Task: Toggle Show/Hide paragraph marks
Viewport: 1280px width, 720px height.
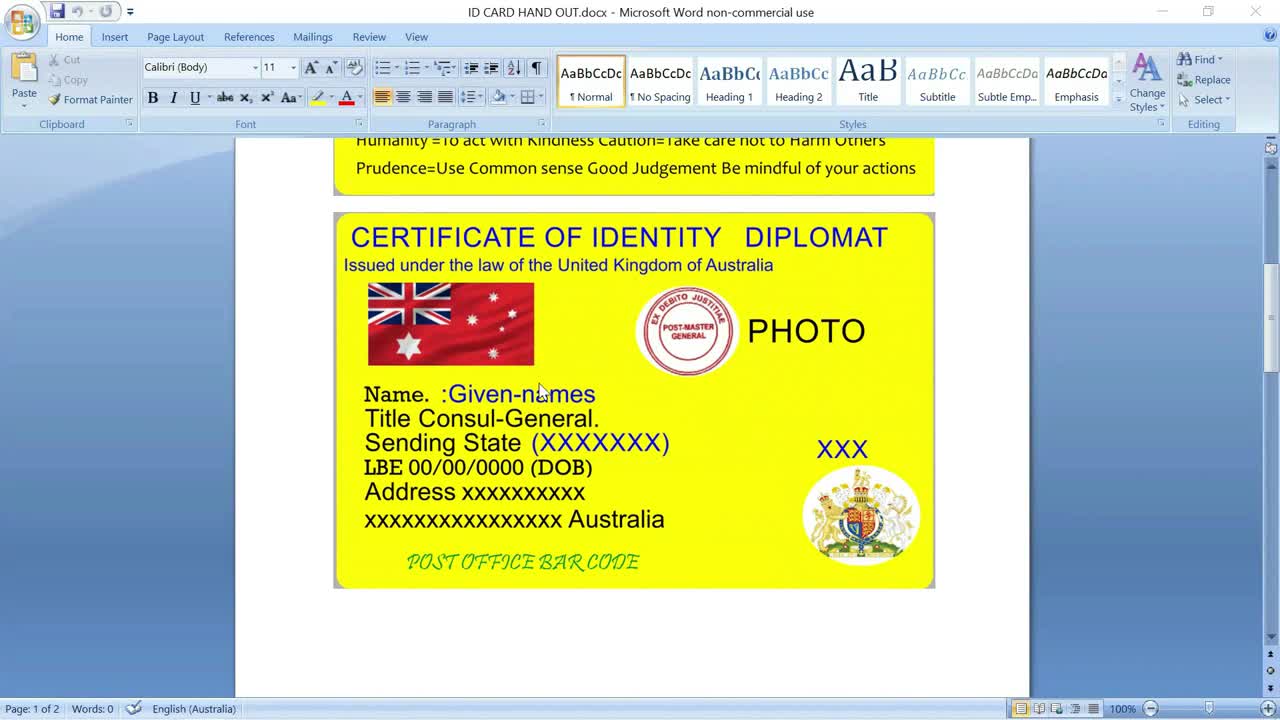Action: (x=537, y=67)
